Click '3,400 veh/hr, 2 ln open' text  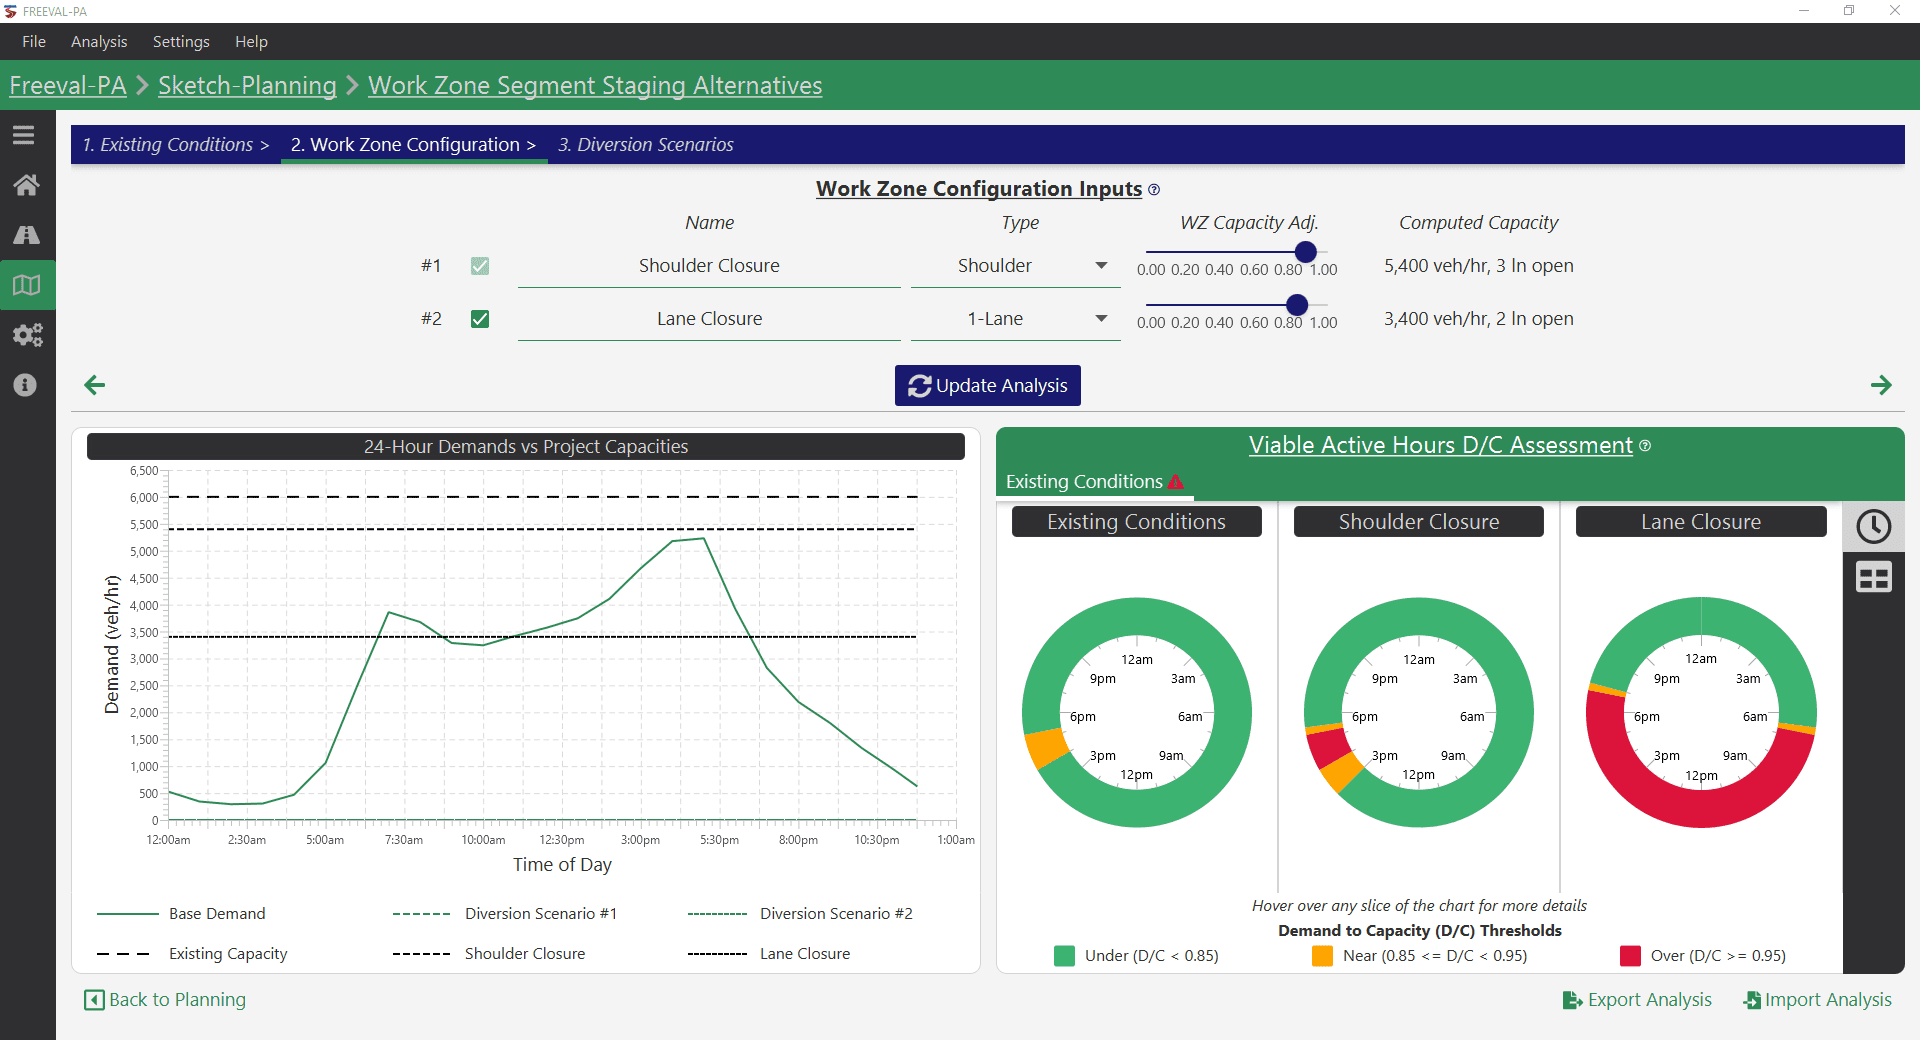point(1478,319)
